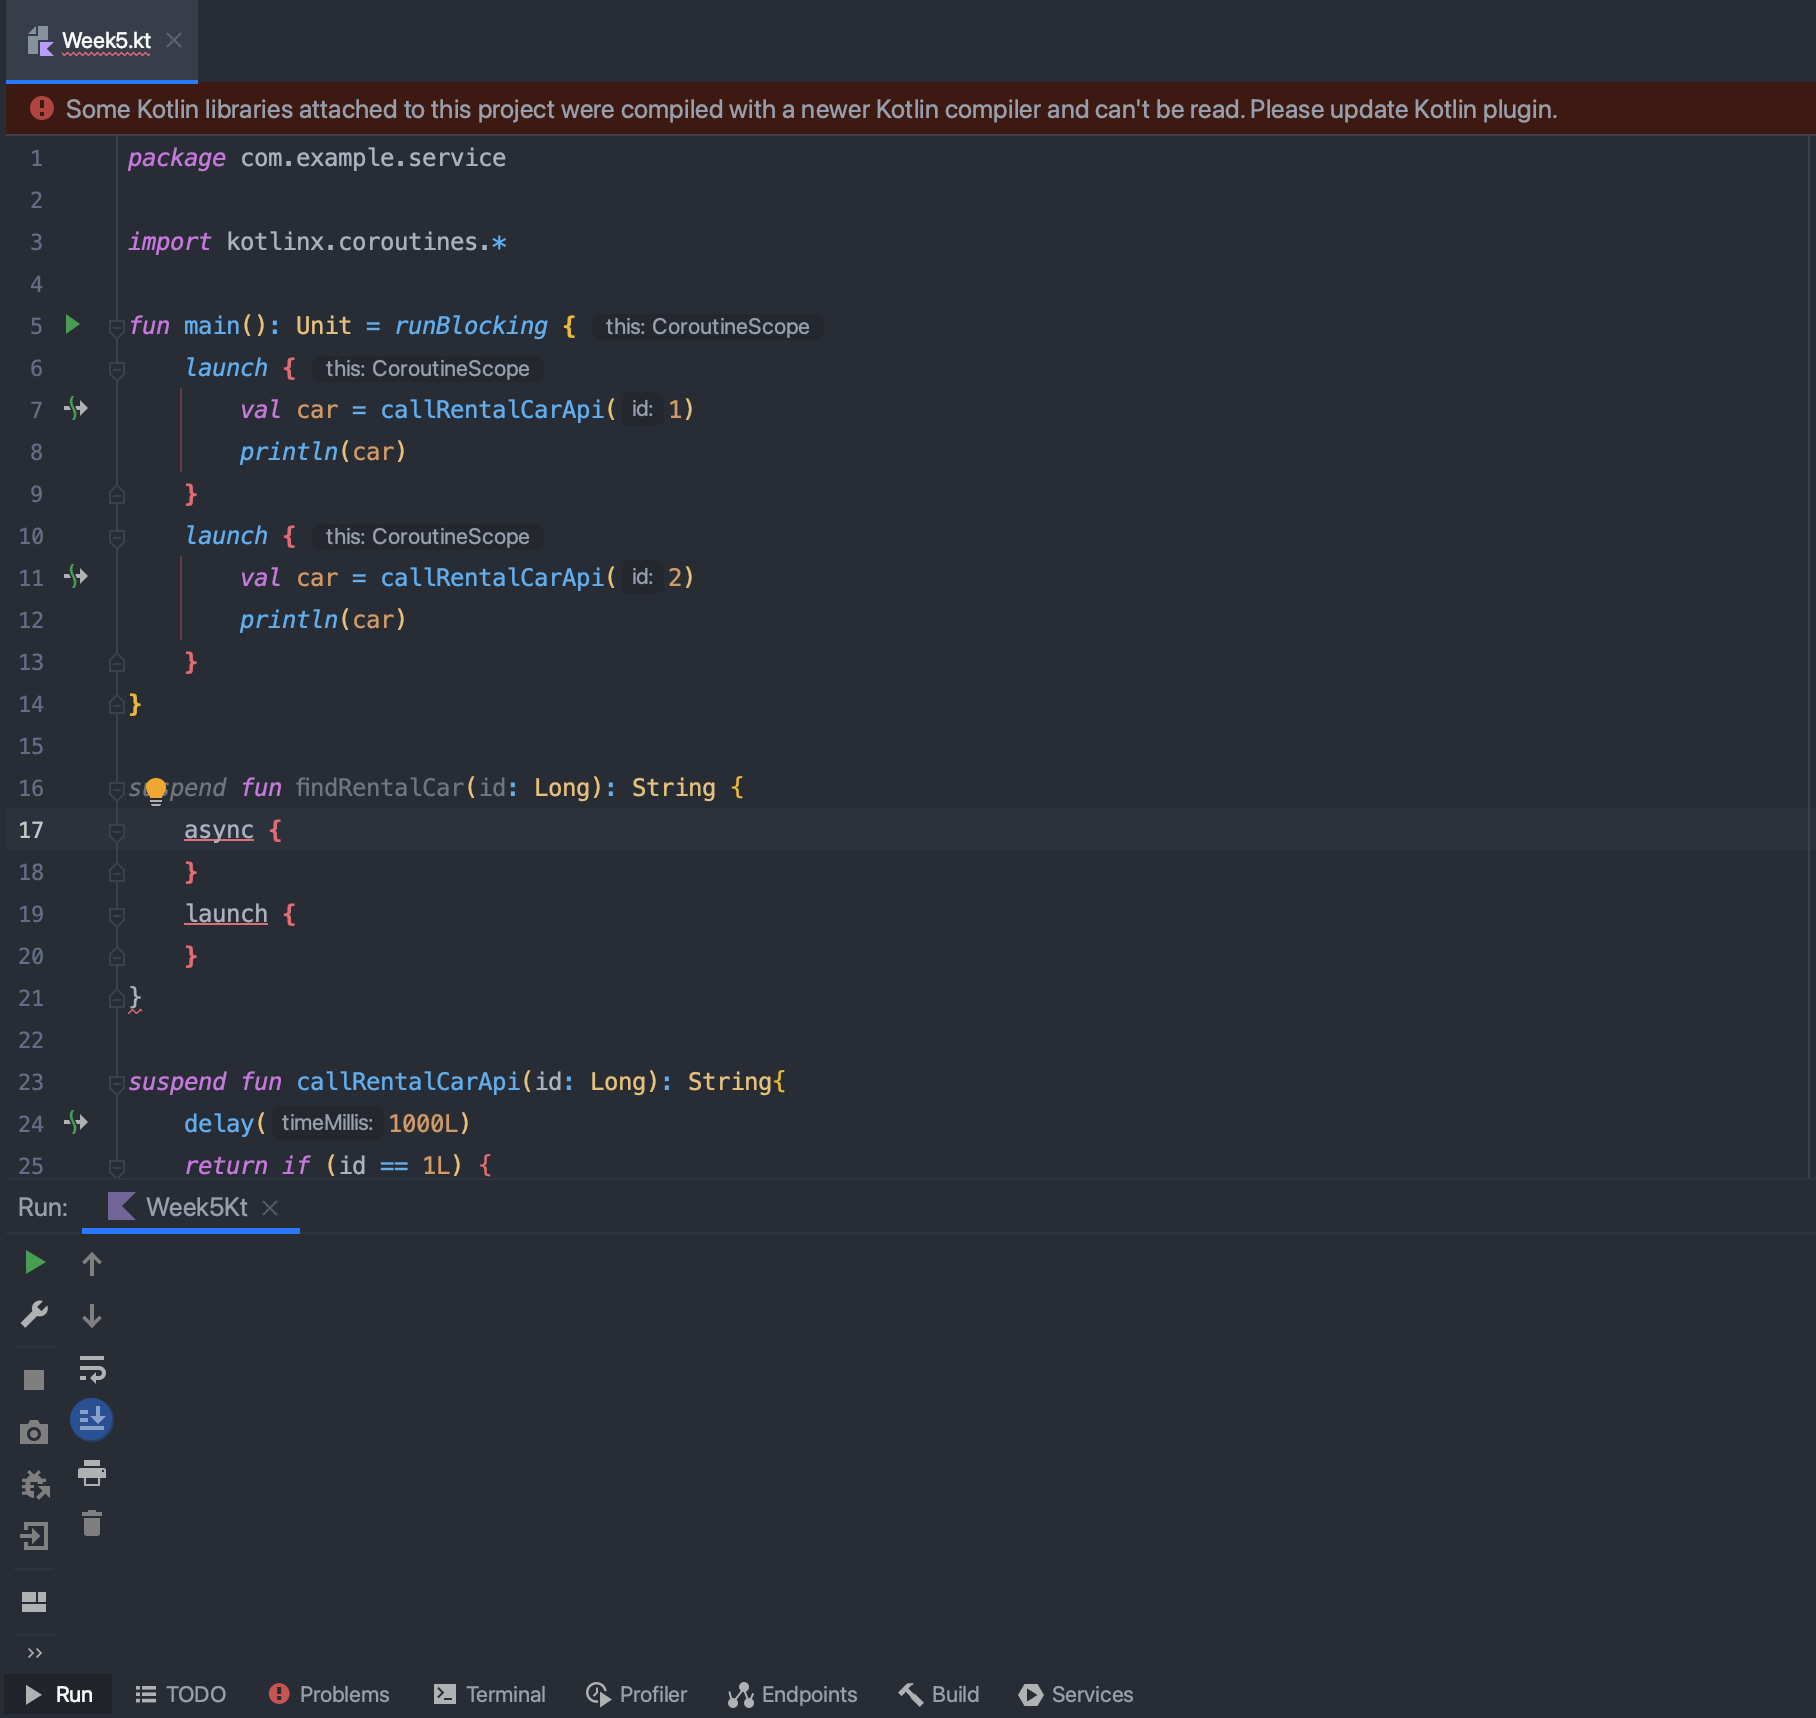Click the suspend call marker on line 24
The image size is (1816, 1718).
76,1122
